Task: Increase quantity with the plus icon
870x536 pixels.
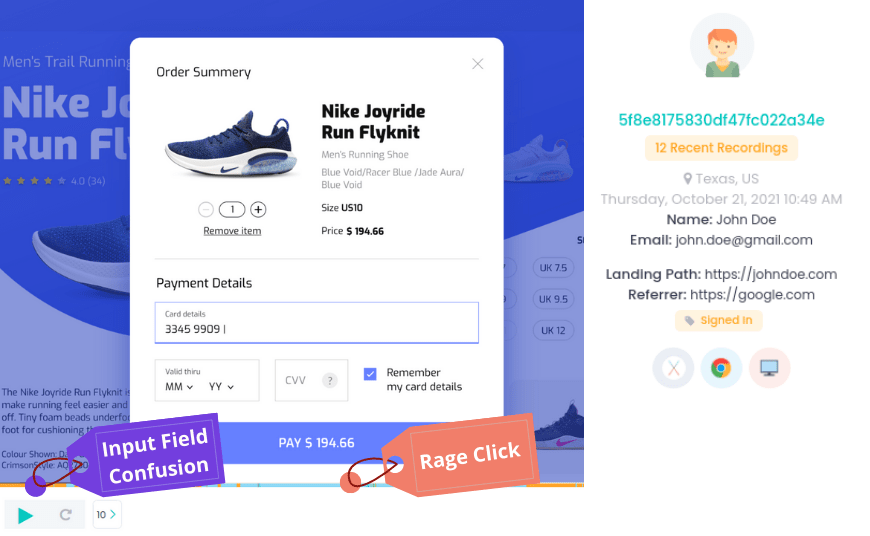Action: click(x=258, y=209)
